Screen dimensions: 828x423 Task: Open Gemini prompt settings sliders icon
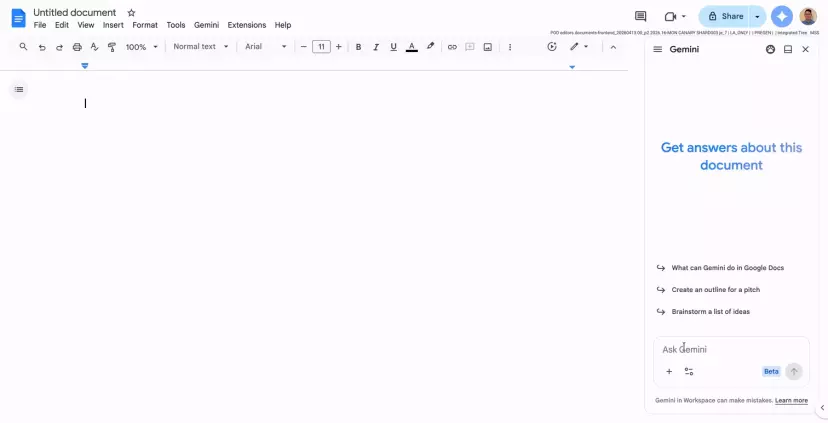coord(689,372)
